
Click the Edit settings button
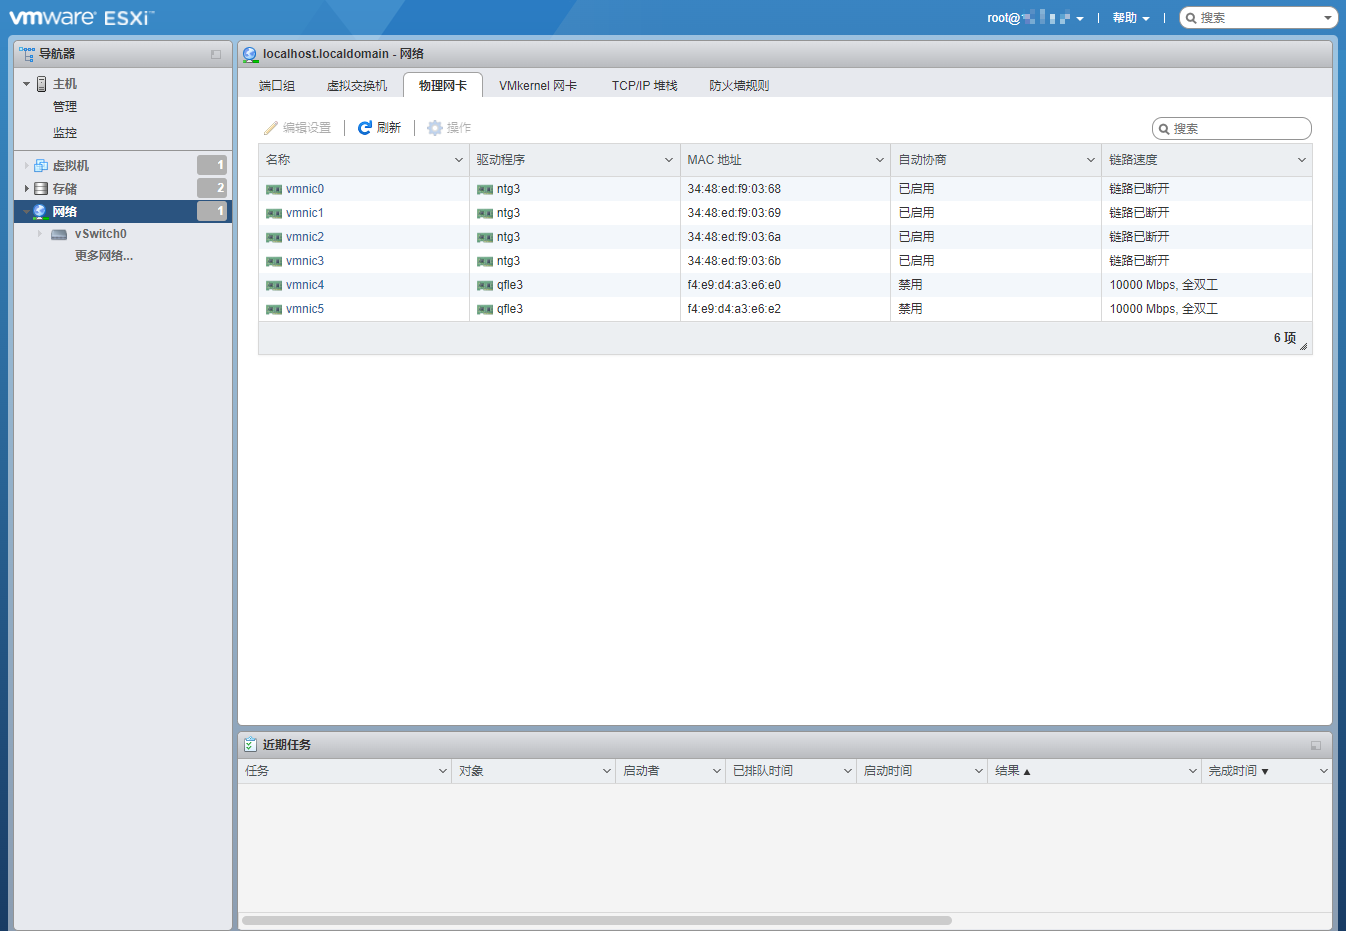pos(297,128)
